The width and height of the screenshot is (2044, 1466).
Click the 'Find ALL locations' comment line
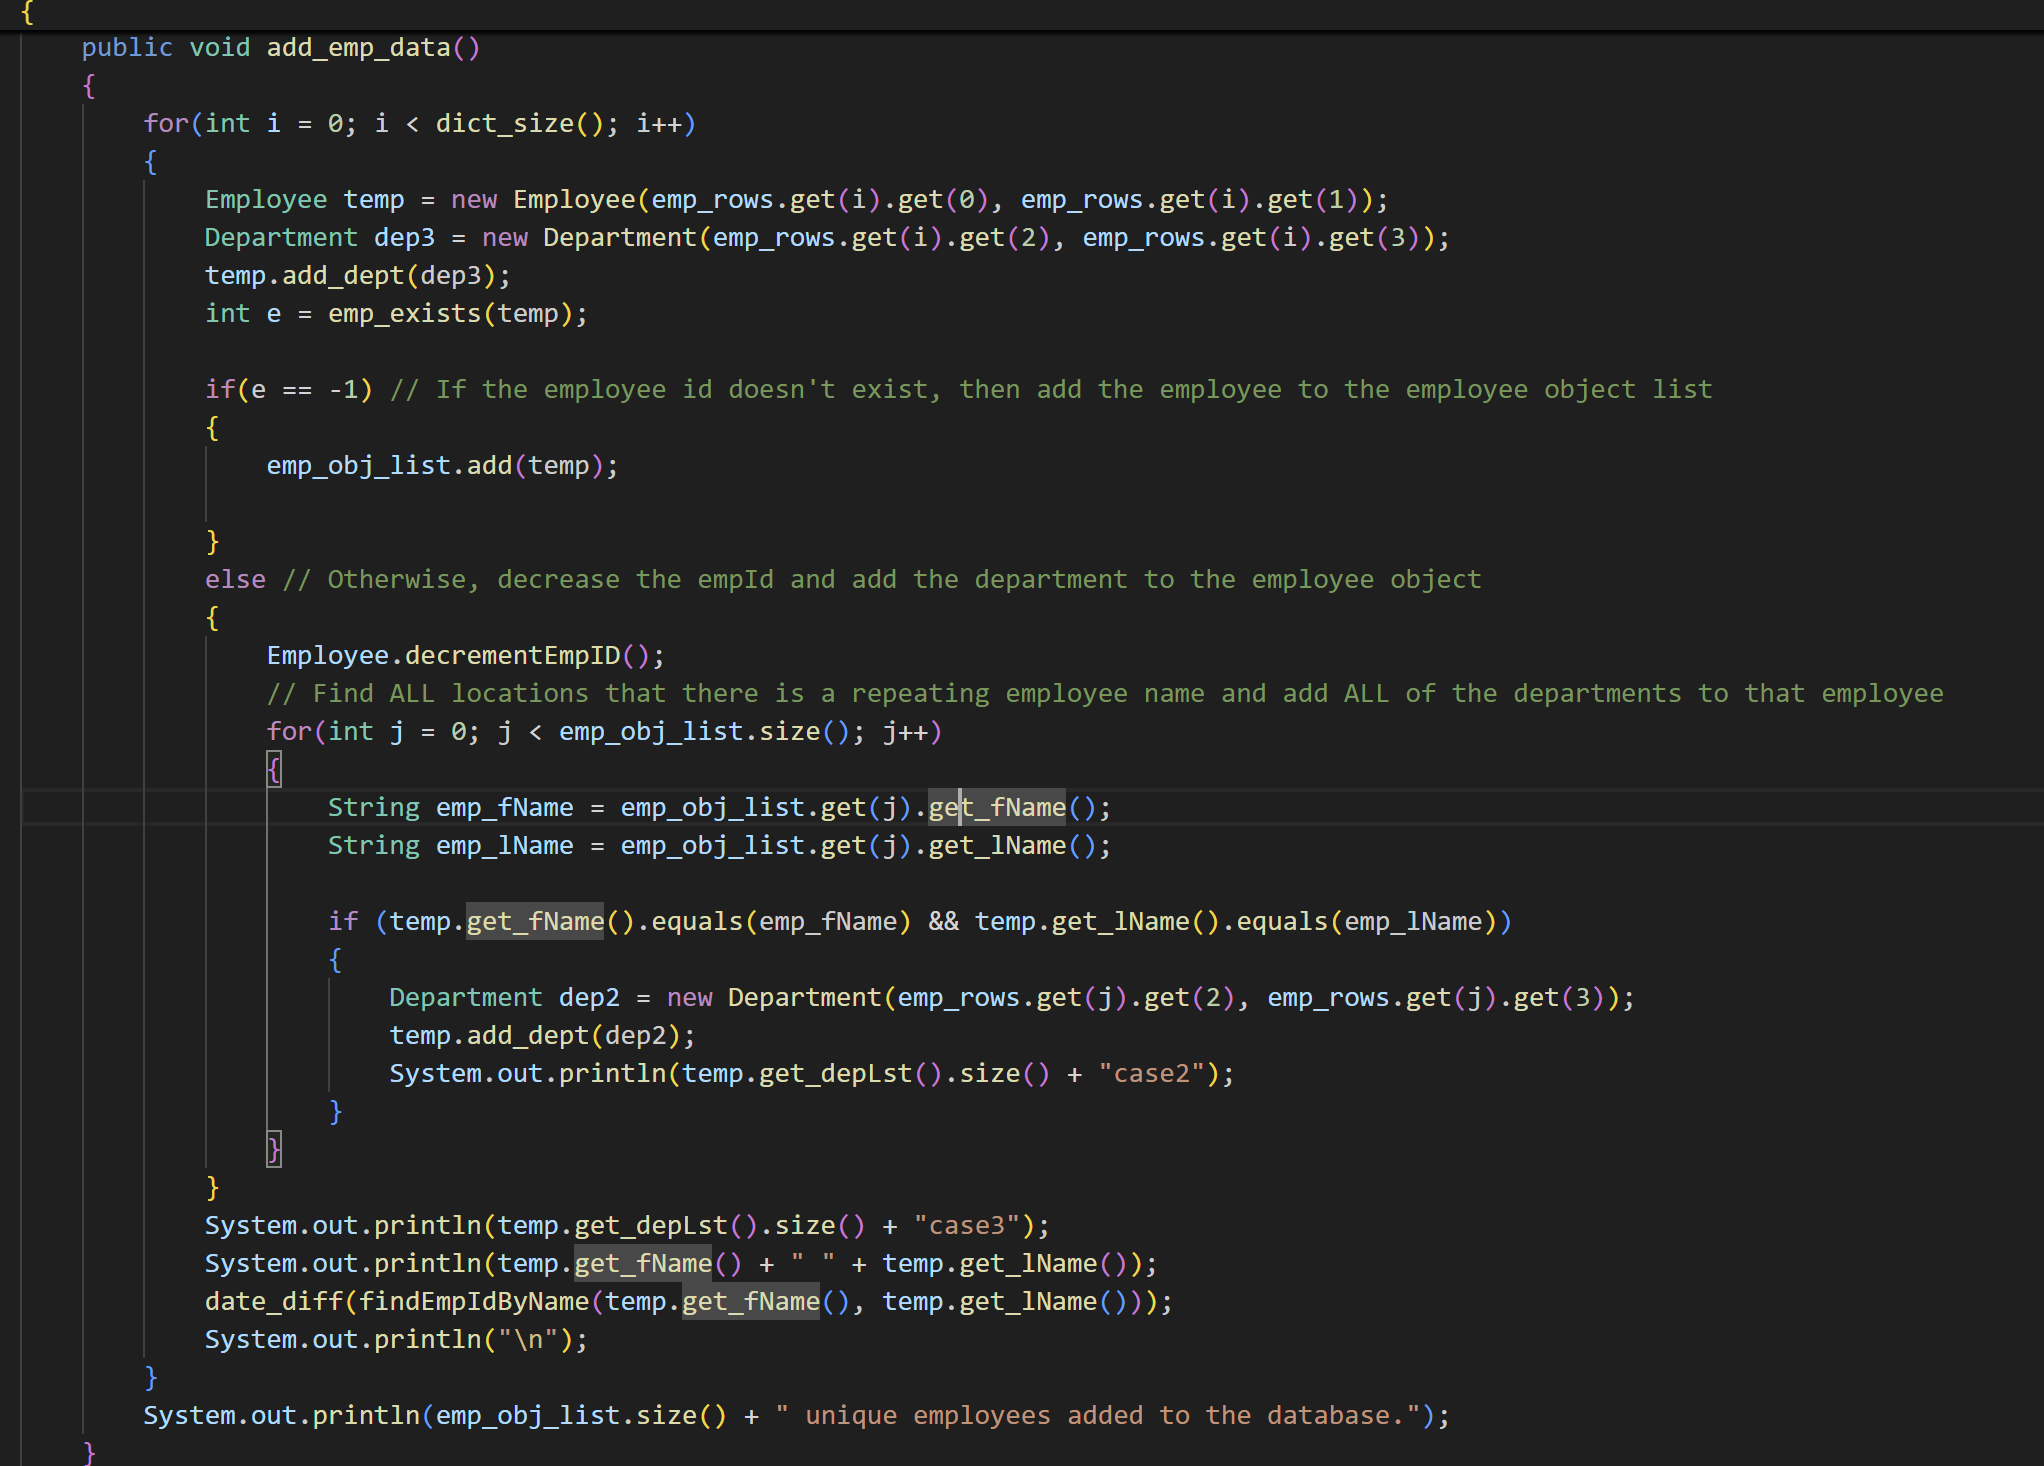coord(1104,694)
